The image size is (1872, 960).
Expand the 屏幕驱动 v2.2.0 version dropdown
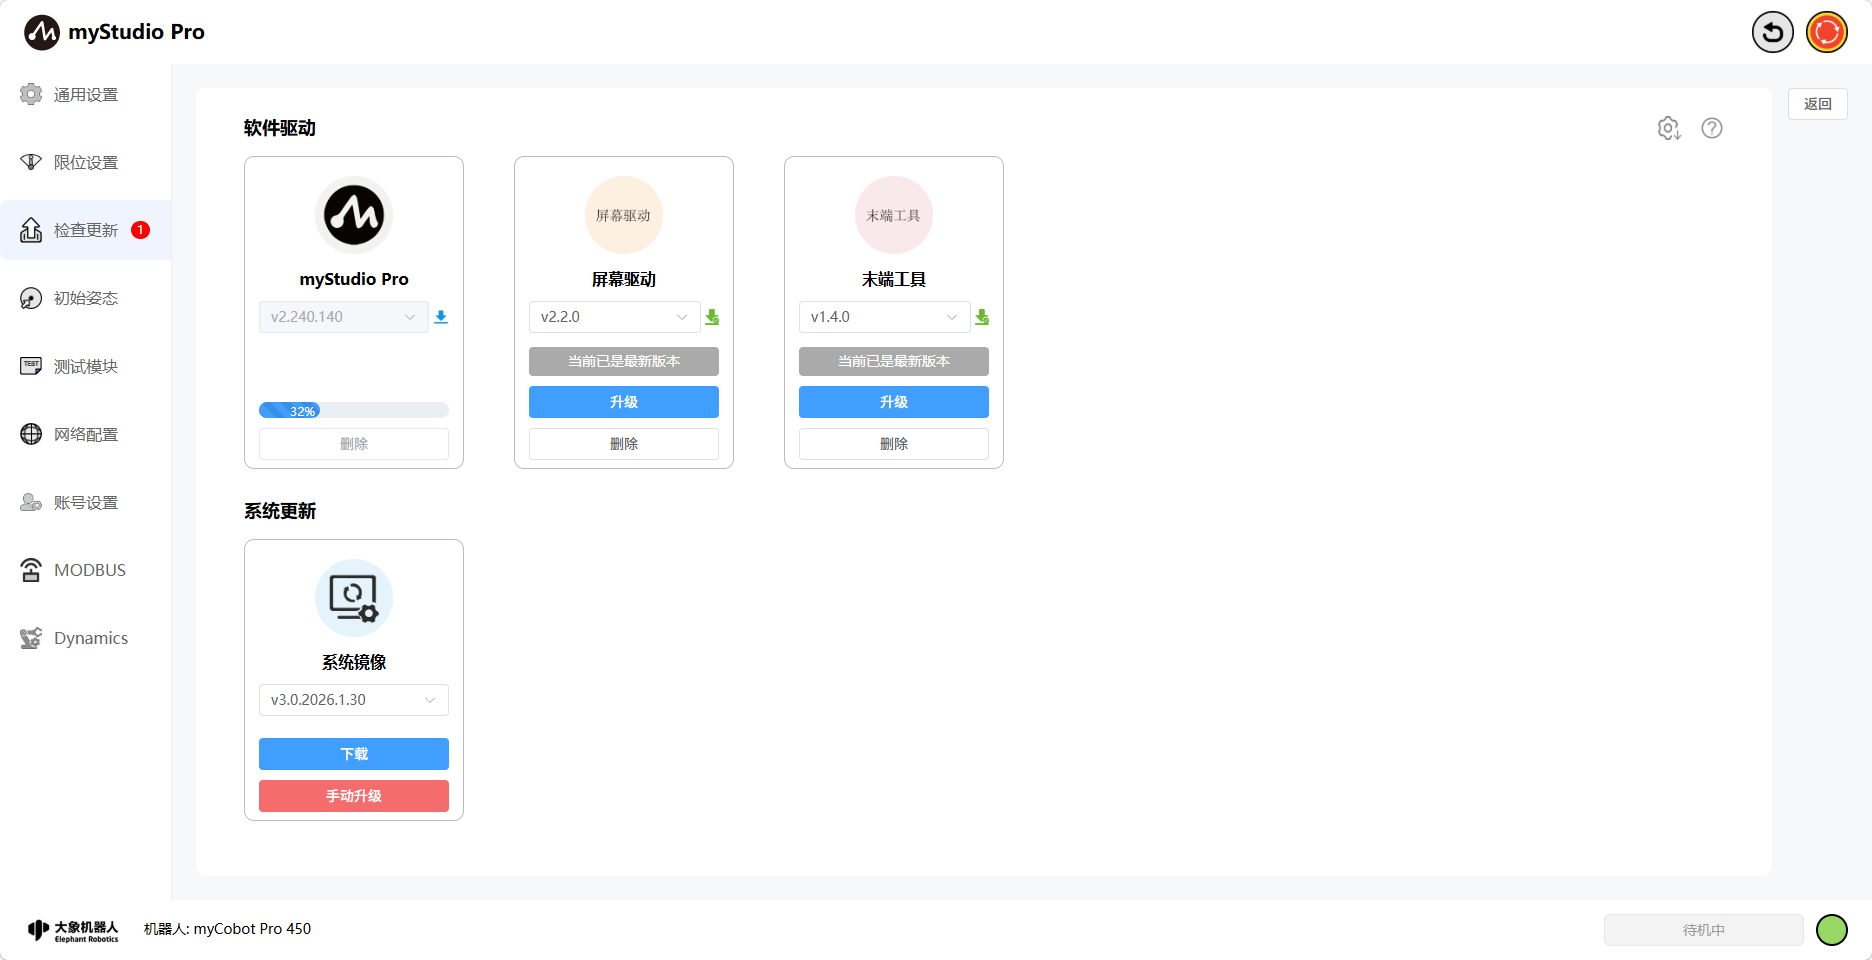point(614,317)
